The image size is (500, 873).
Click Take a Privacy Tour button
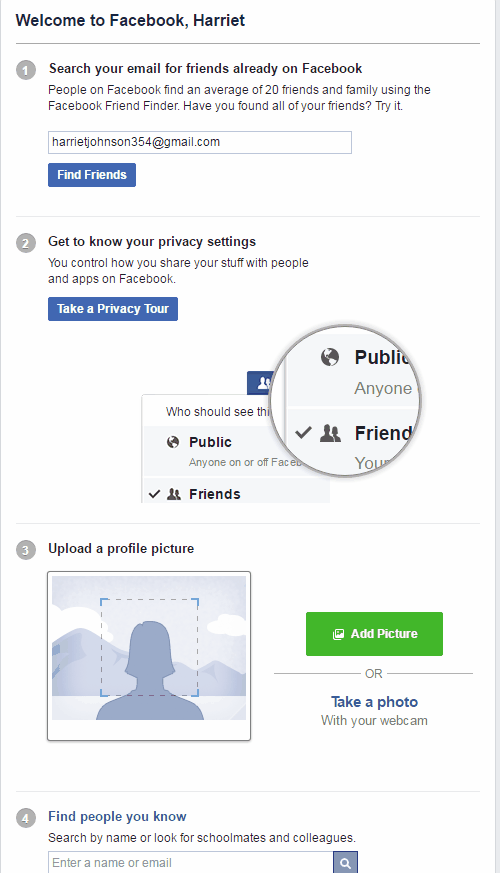[x=113, y=309]
